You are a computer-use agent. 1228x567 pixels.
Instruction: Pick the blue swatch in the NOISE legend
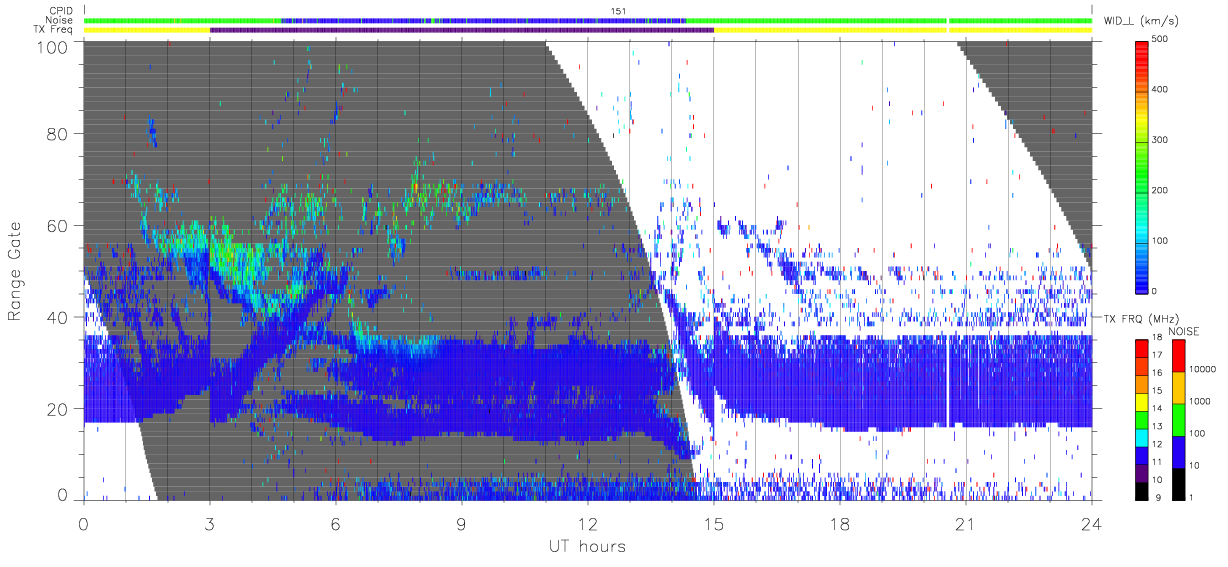tap(1178, 450)
